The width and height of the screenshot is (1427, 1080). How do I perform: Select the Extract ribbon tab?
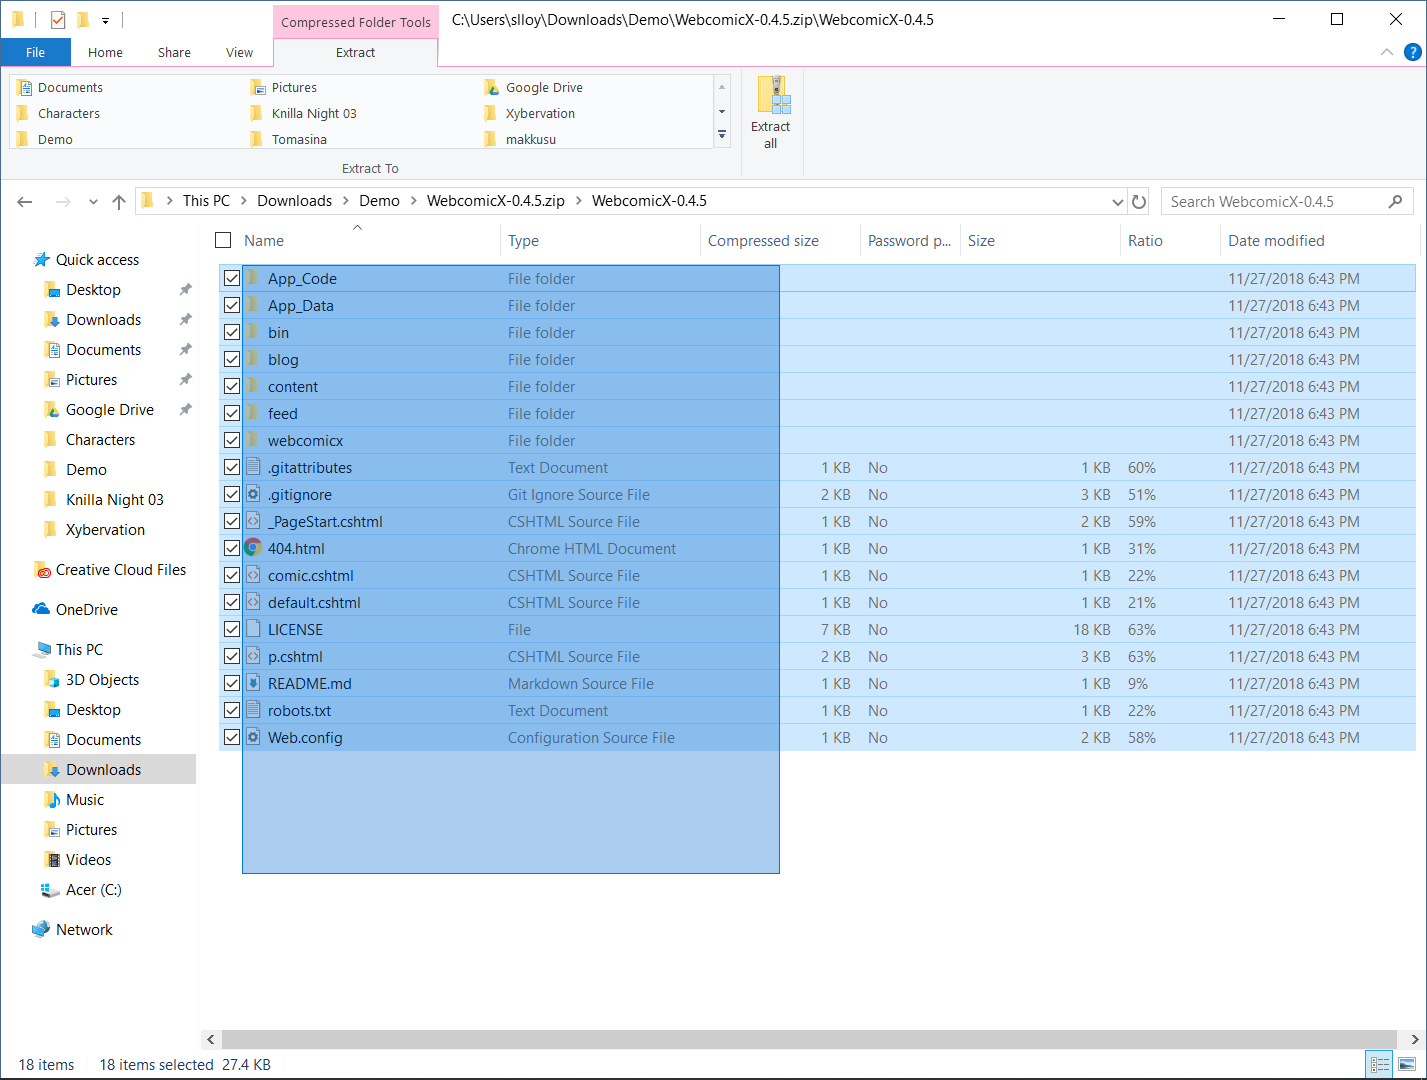click(355, 52)
